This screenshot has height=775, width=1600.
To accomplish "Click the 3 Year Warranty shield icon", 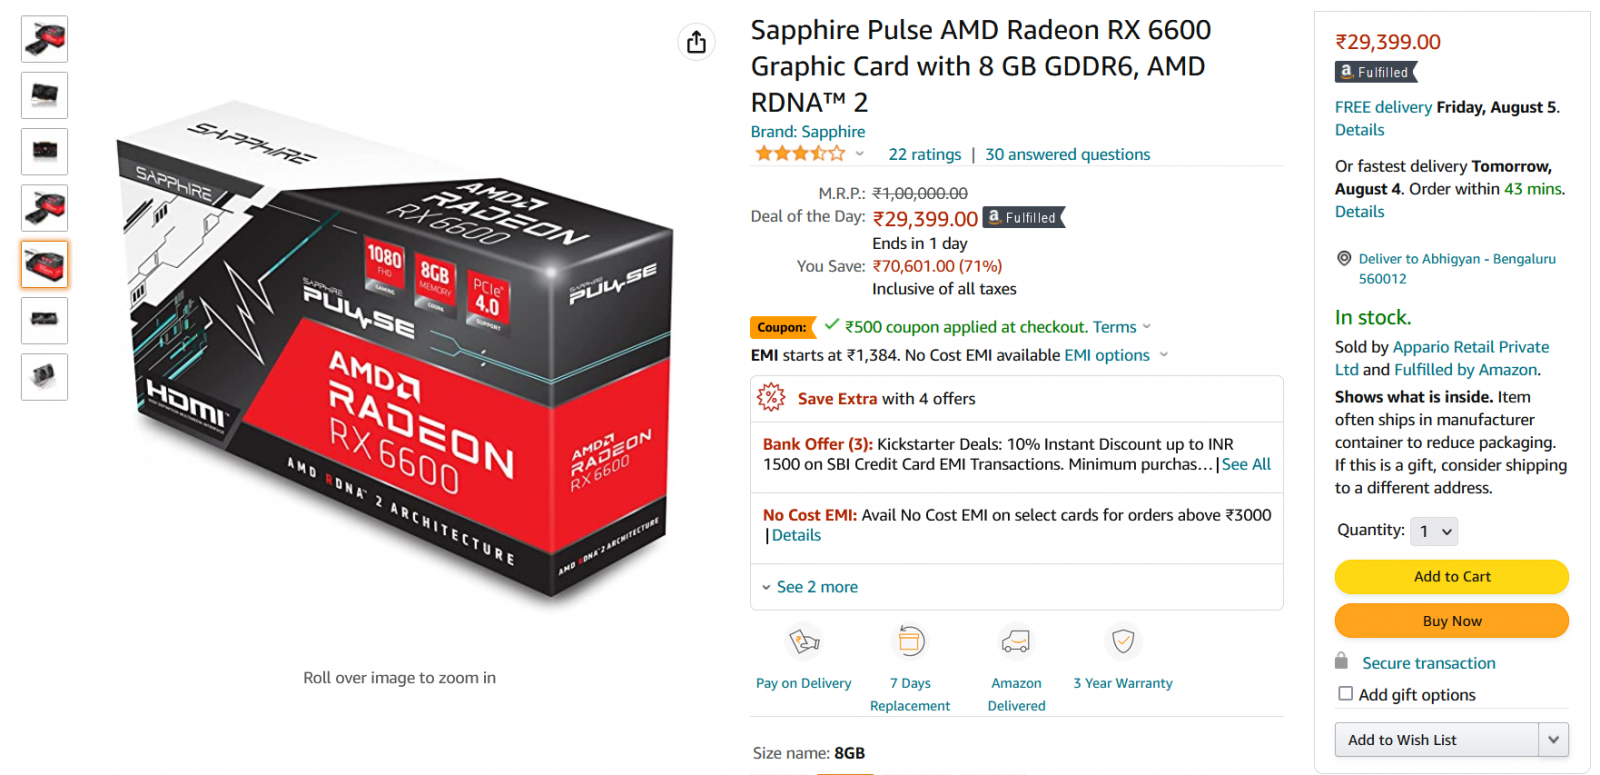I will [1123, 640].
